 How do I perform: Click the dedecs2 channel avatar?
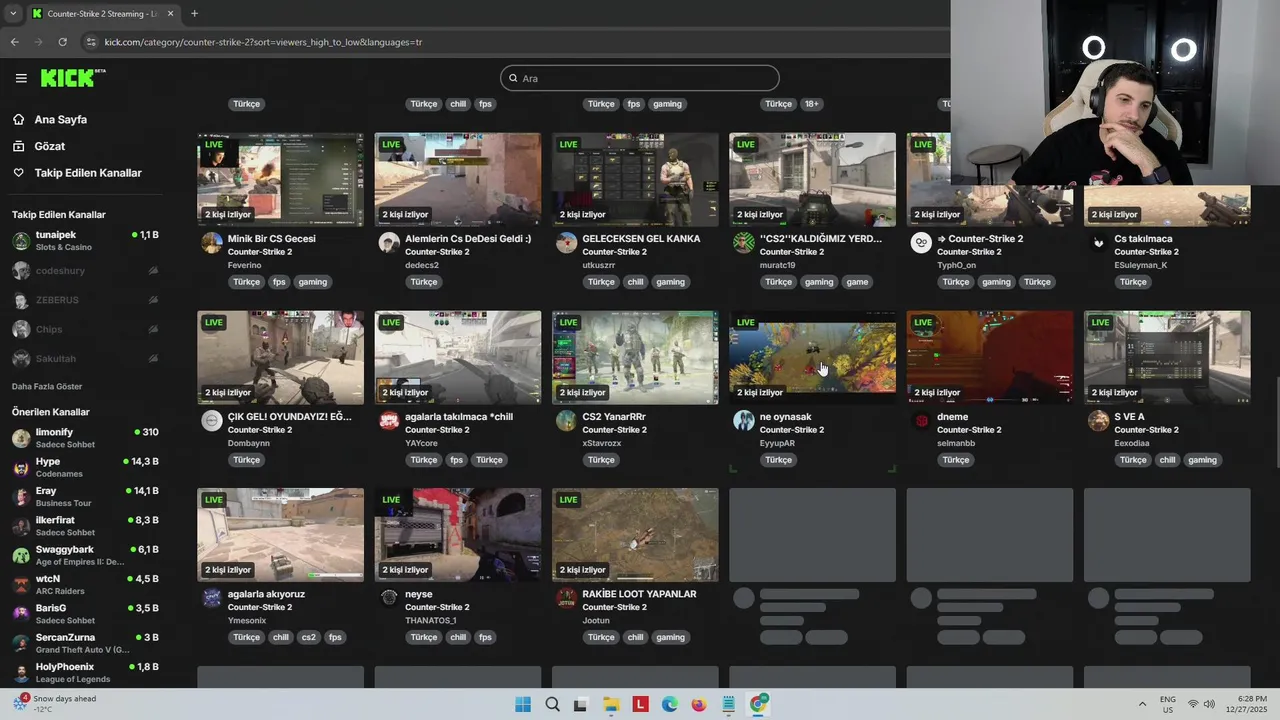pyautogui.click(x=389, y=243)
